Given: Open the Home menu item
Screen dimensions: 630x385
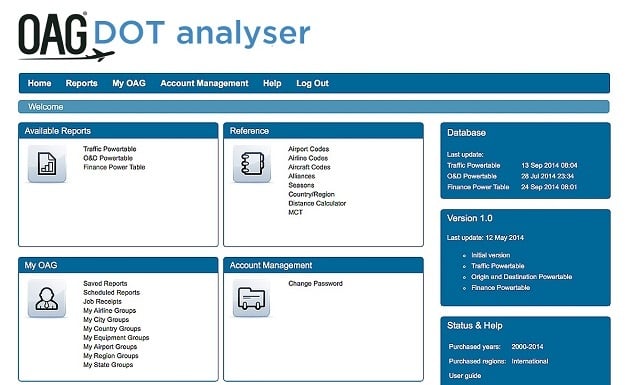Looking at the screenshot, I should pyautogui.click(x=39, y=83).
